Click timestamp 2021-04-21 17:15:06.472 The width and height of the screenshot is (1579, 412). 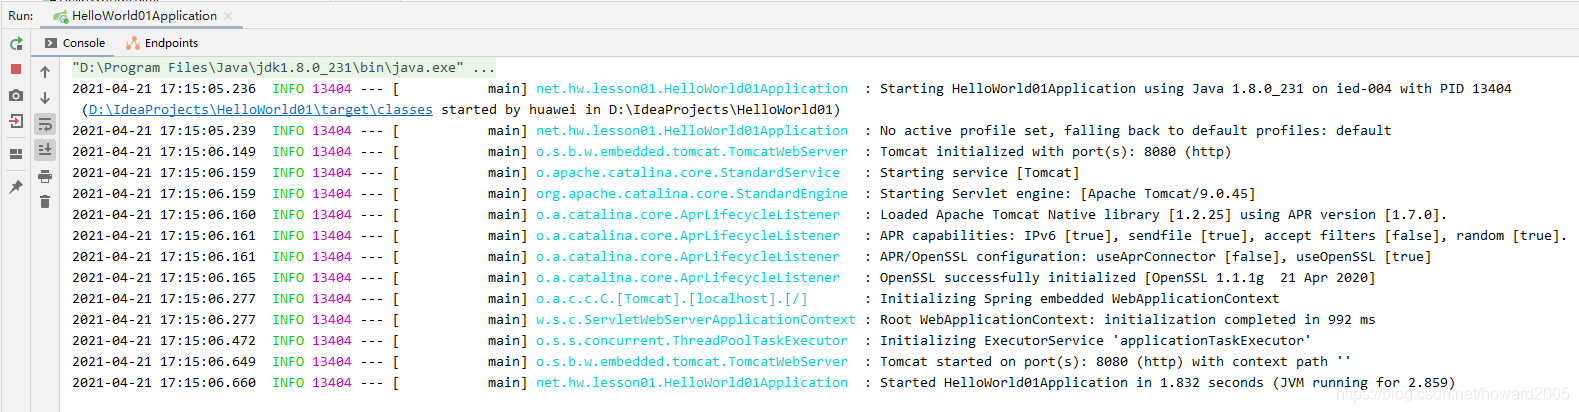(x=164, y=341)
